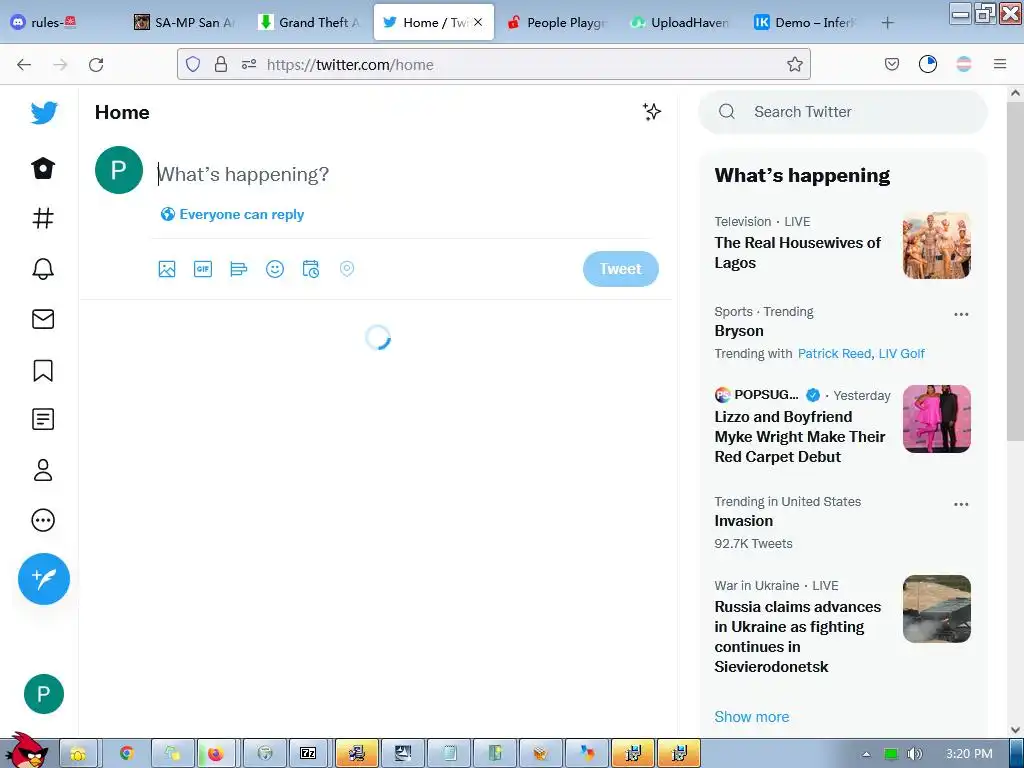This screenshot has width=1024, height=768.
Task: Open the Invasion trending topic
Action: click(x=743, y=520)
